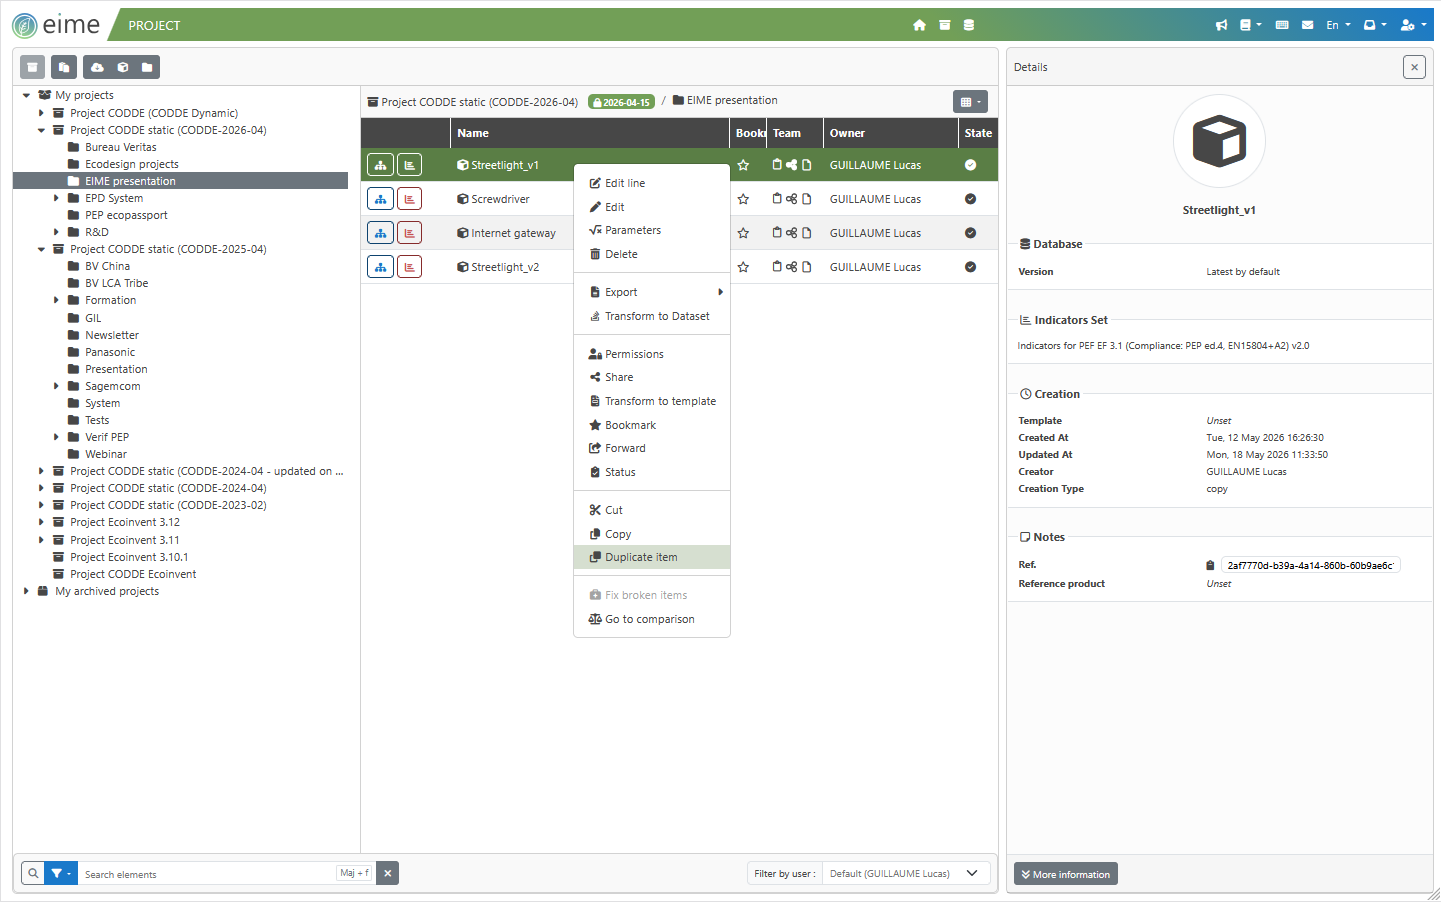Open the Filter by user dropdown
Viewport: 1441px width, 902px height.
(x=905, y=873)
